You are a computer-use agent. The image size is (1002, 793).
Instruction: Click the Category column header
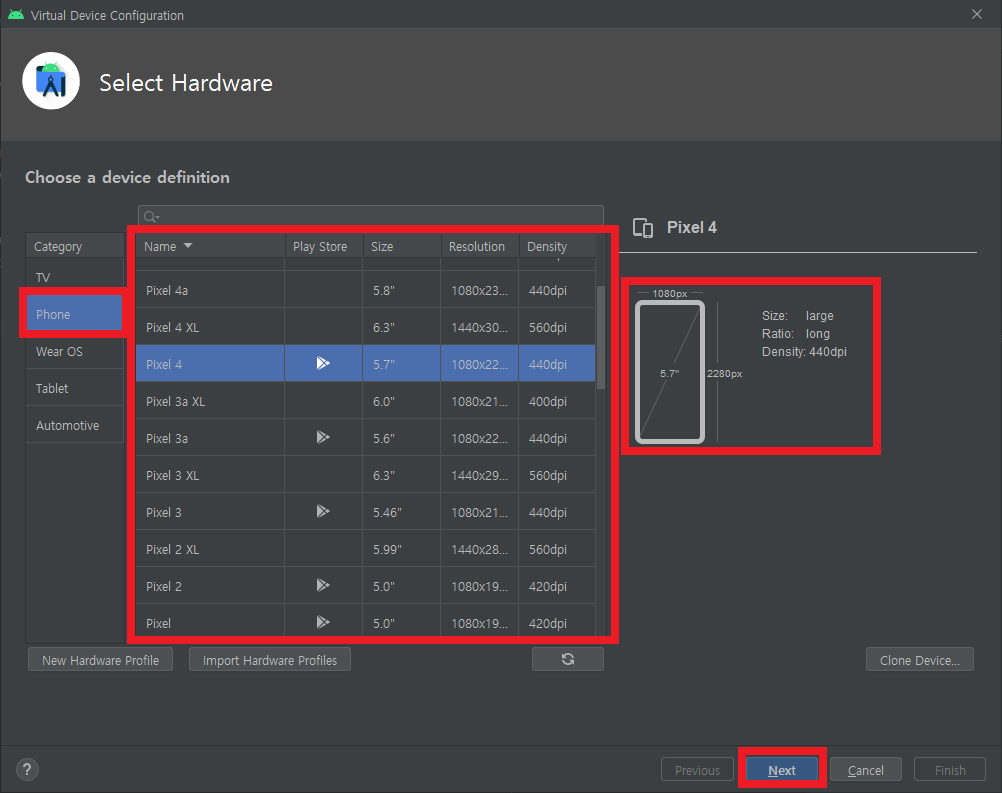pos(75,246)
